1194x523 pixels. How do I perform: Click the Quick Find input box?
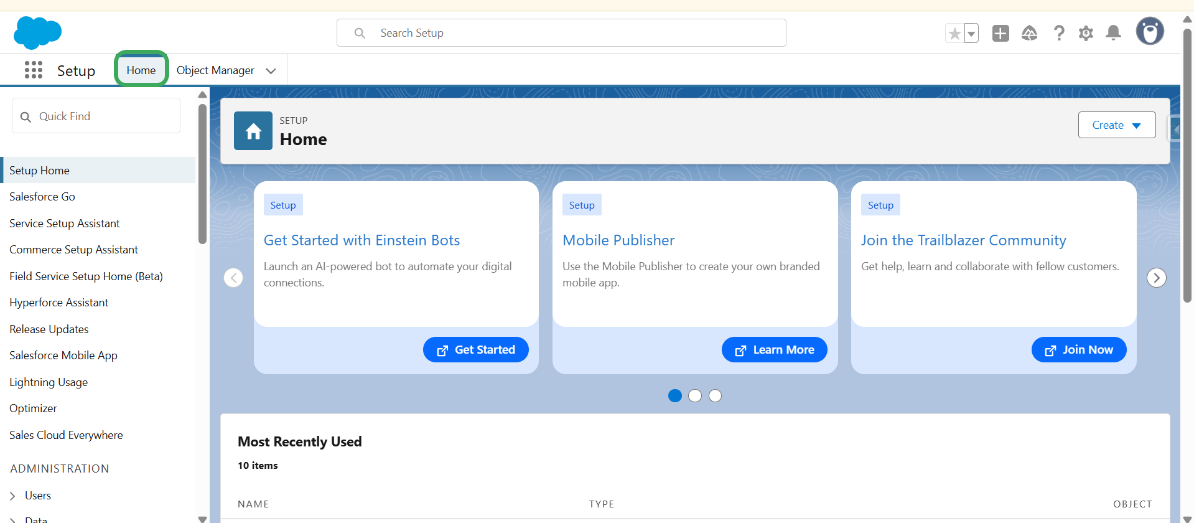click(x=97, y=116)
